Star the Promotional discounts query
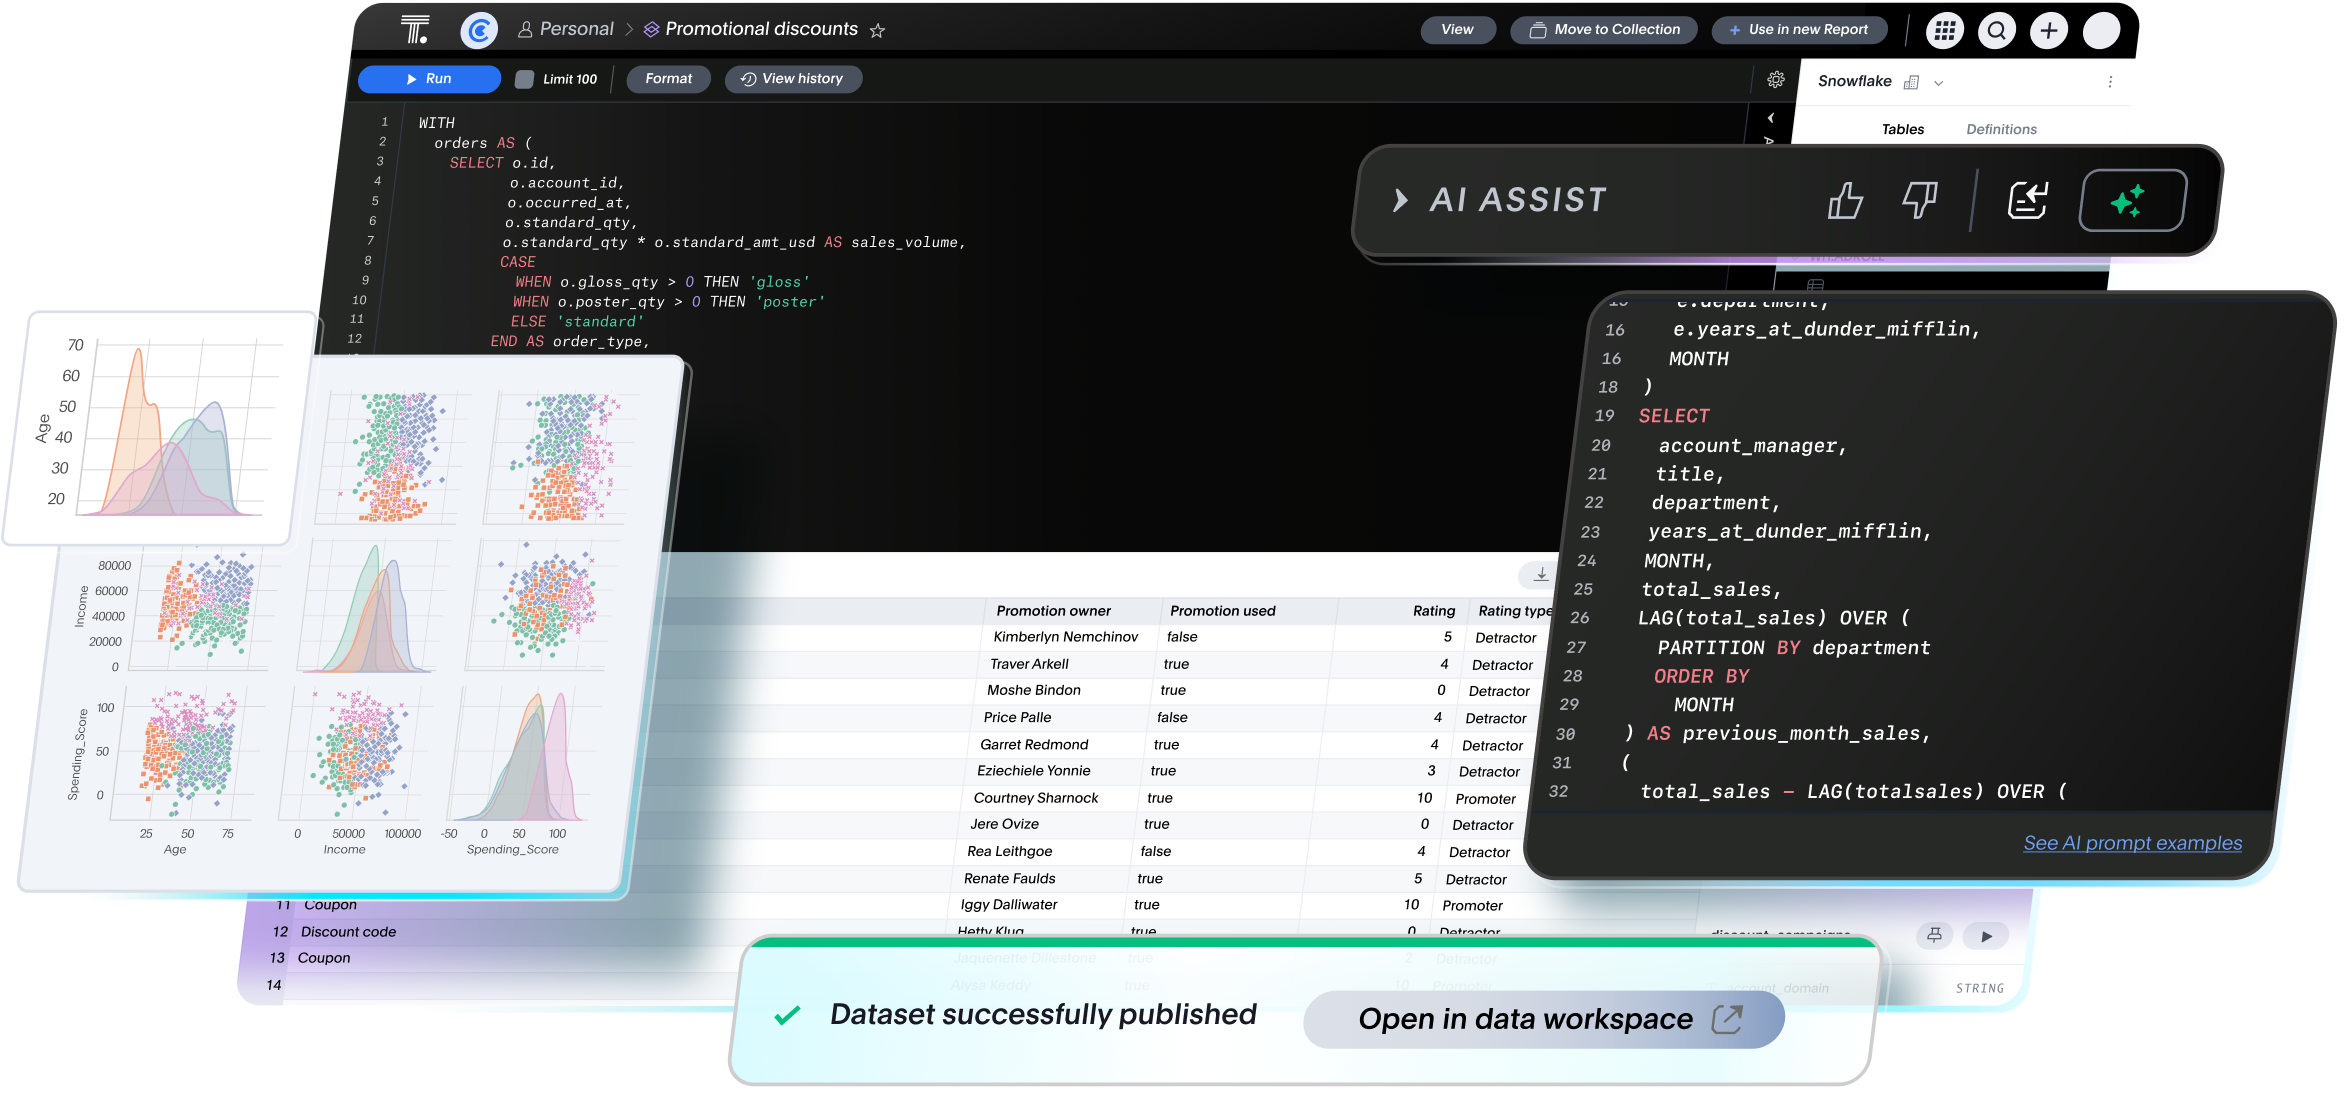 coord(876,30)
